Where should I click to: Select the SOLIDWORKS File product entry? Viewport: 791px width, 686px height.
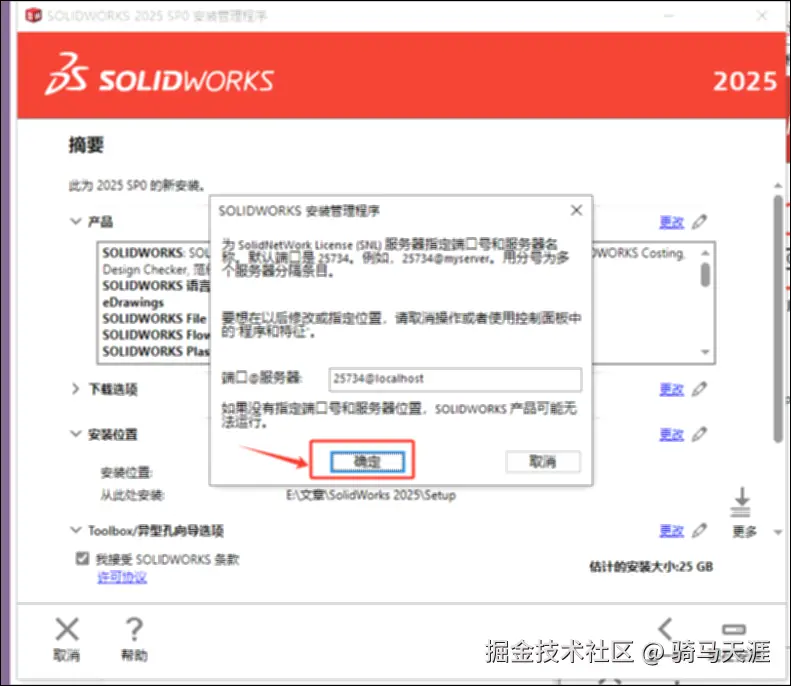pos(154,318)
